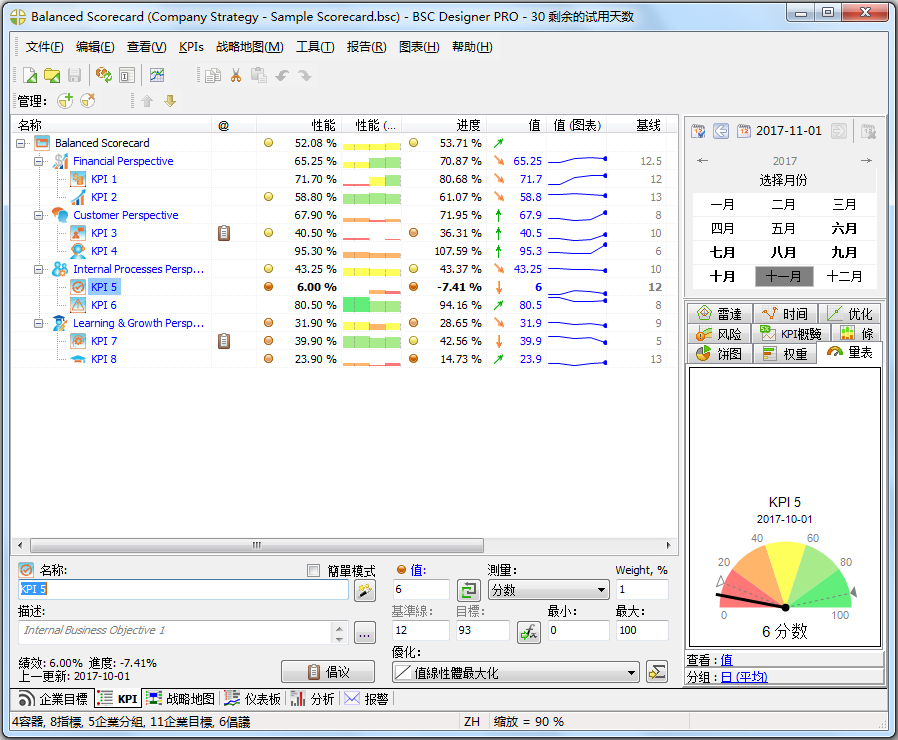
Task: Collapse the Balanced Scorecard root node
Action: pos(21,143)
